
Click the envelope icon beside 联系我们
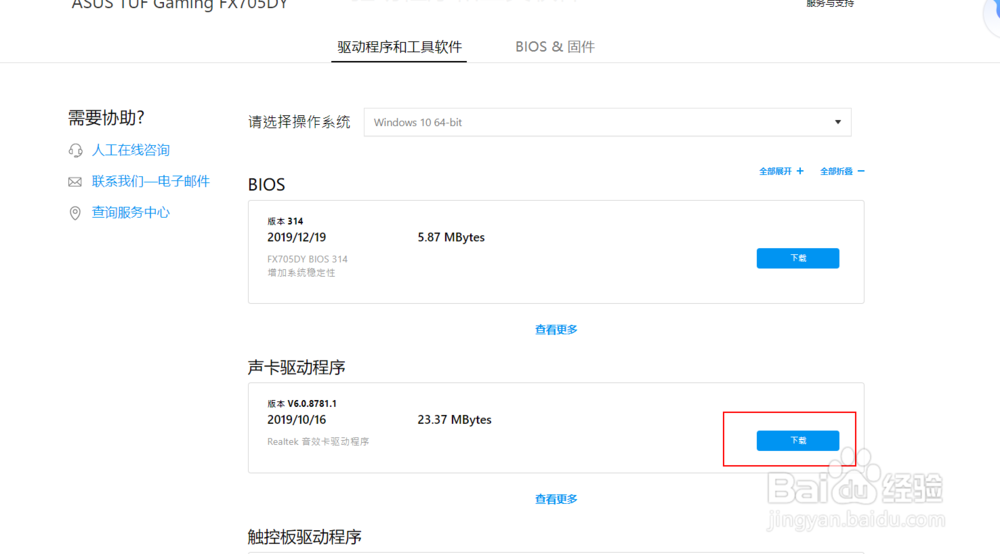[75, 182]
